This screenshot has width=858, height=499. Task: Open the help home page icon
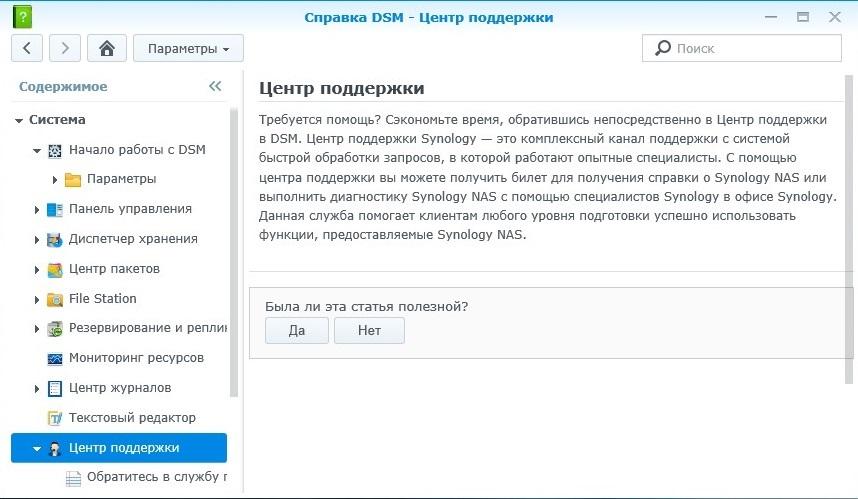(x=107, y=48)
